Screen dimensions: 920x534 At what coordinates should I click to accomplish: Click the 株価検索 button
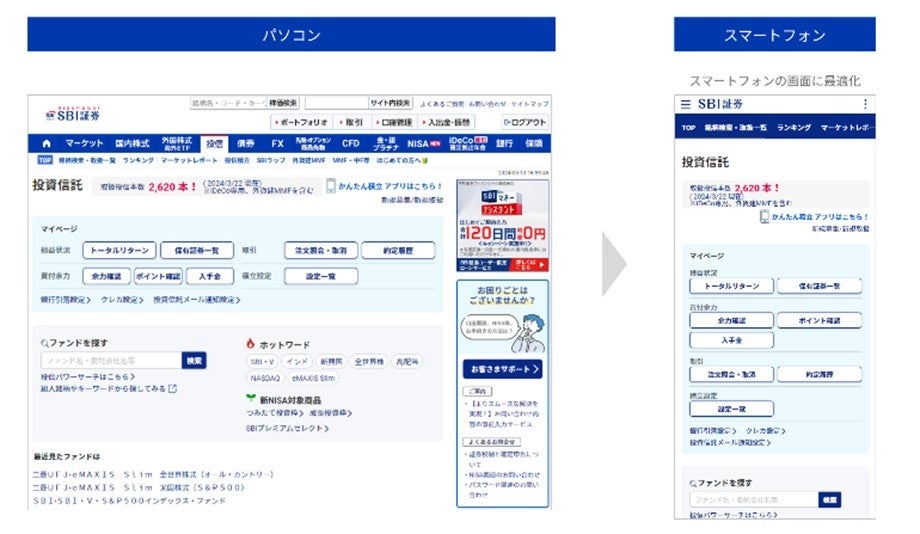(283, 103)
